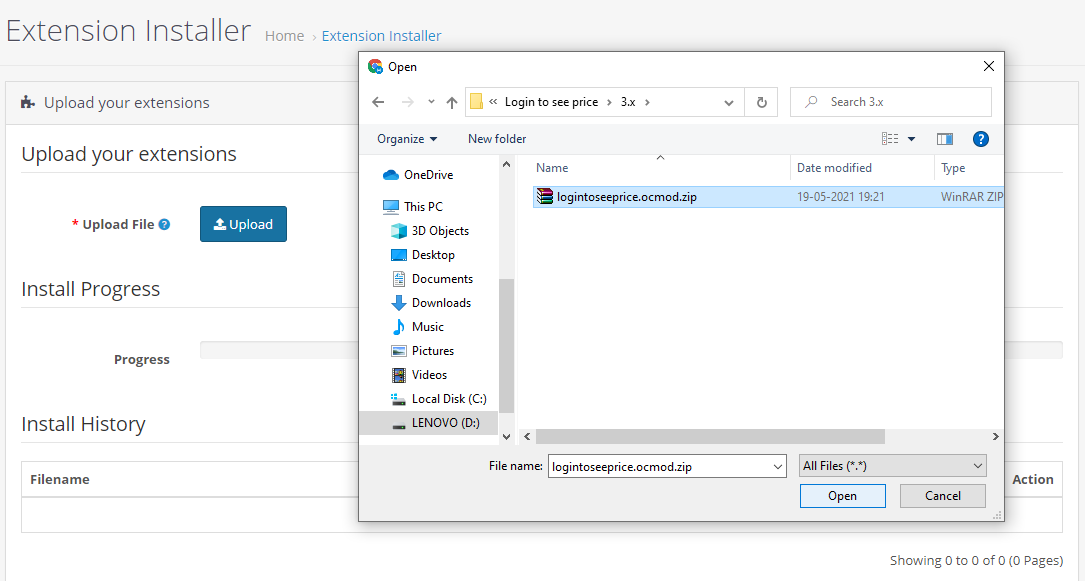The height and width of the screenshot is (581, 1085).
Task: Select the logintoseeprice.ocmod.zip file
Action: 625,196
